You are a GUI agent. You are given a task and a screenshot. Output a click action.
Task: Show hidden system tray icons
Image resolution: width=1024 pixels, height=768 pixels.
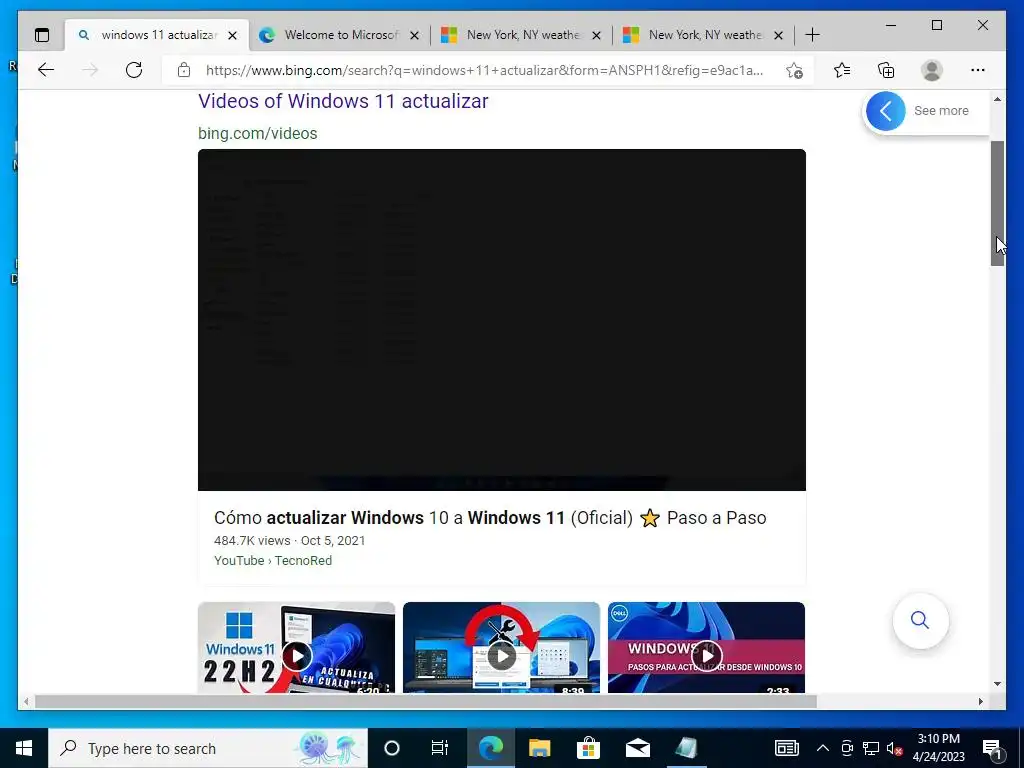point(823,748)
